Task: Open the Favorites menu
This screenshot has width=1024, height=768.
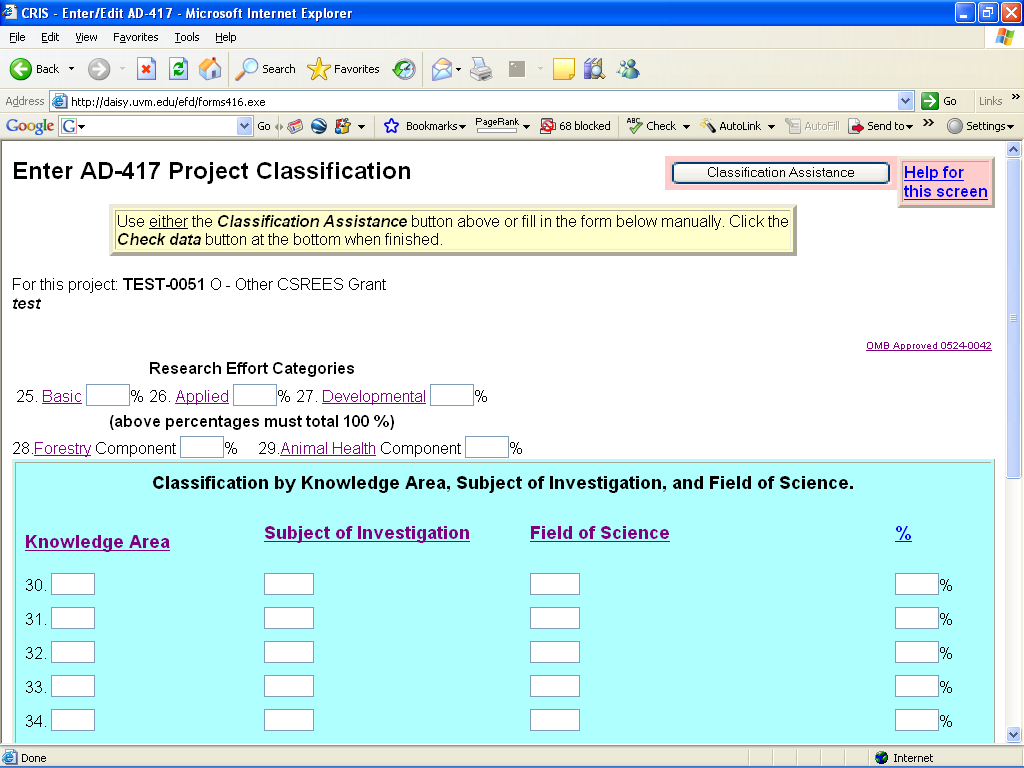Action: [x=135, y=37]
